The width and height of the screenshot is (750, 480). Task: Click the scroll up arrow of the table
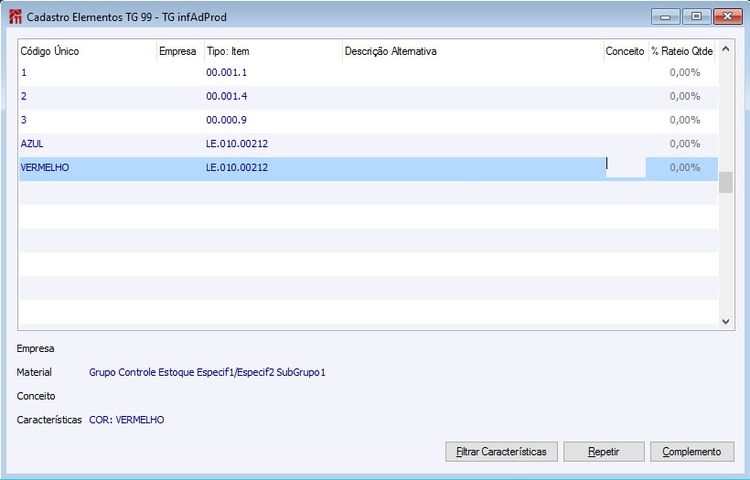coord(726,49)
